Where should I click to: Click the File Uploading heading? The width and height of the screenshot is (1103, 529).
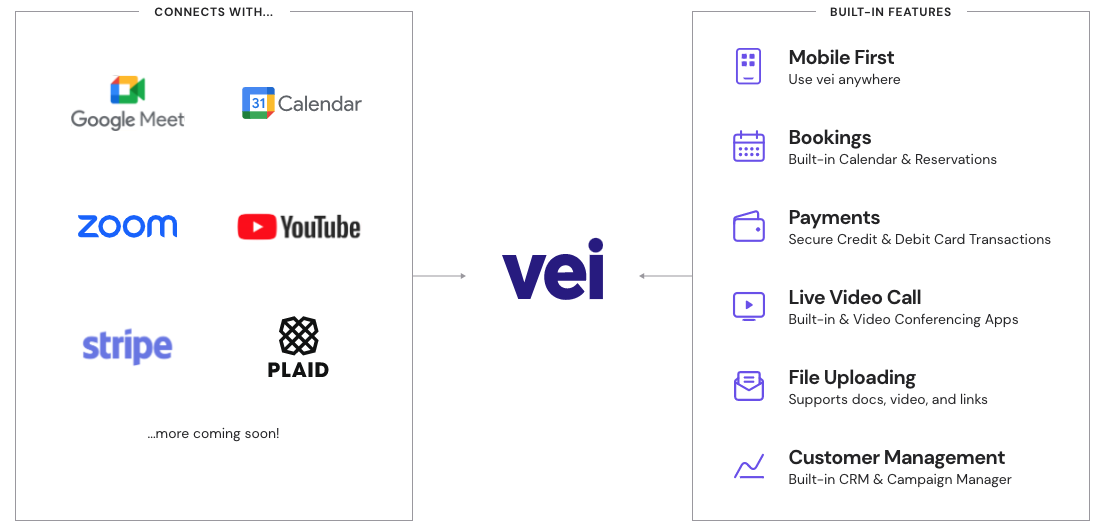point(852,378)
